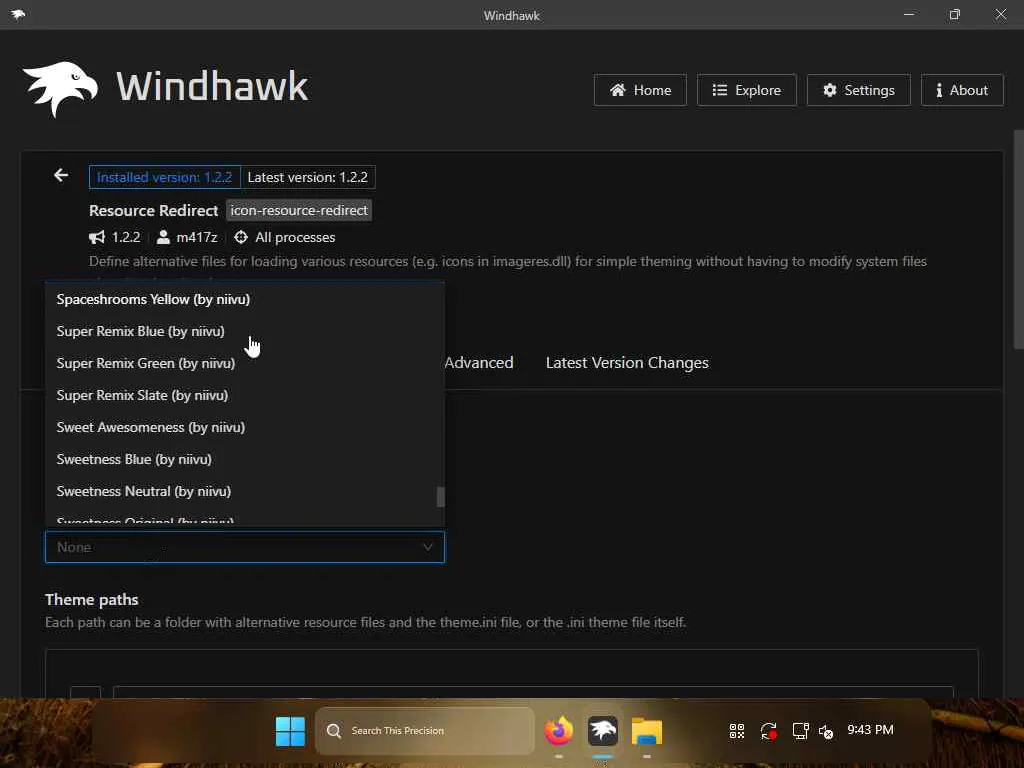Go back using the left arrow icon
The width and height of the screenshot is (1024, 768).
point(61,176)
